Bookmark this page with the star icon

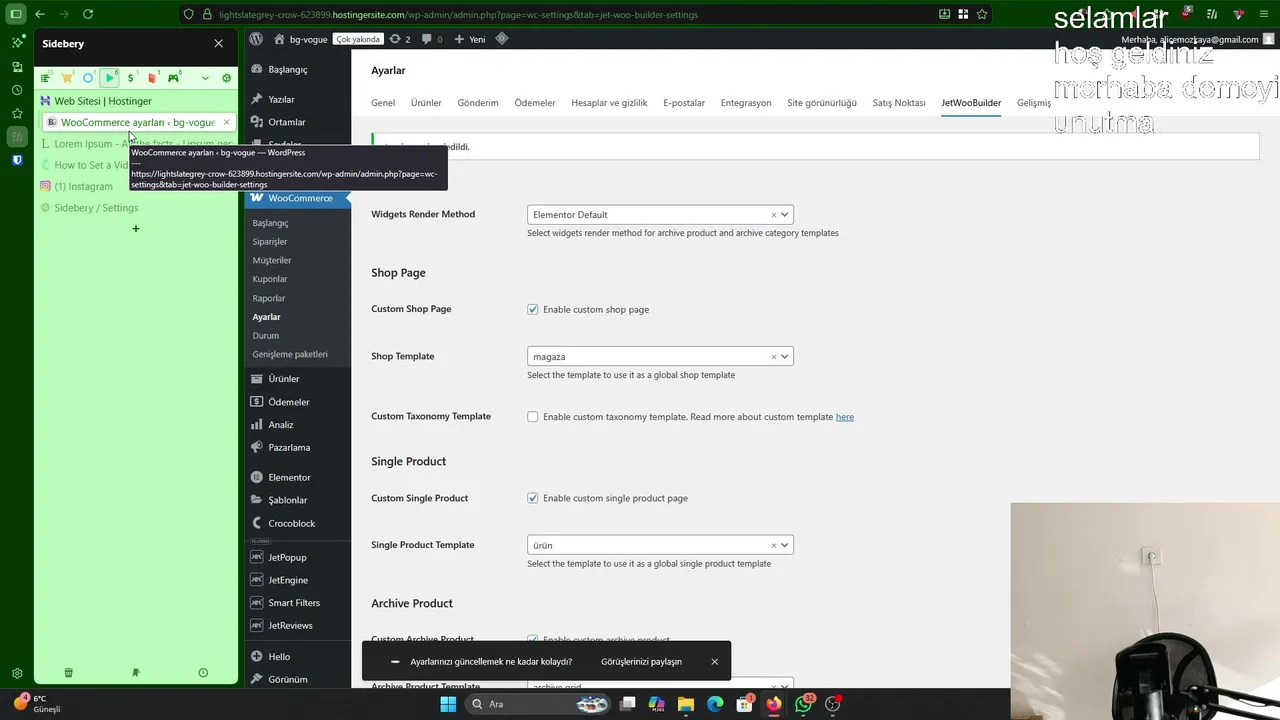982,14
